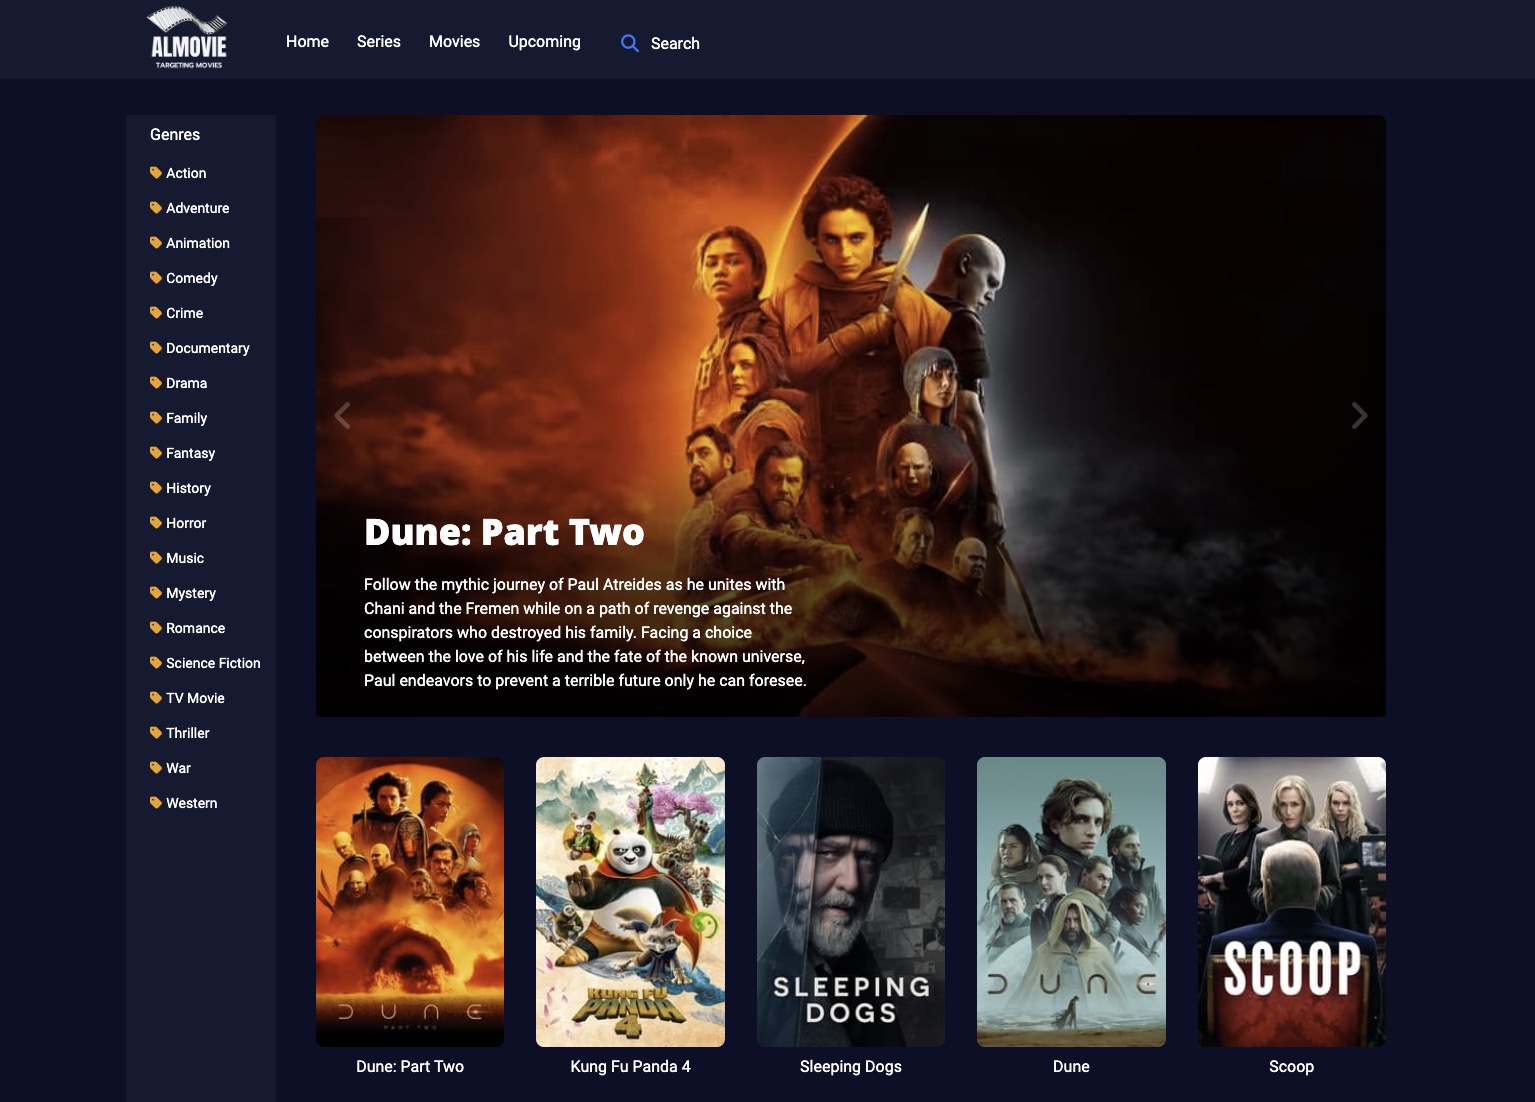
Task: Select the Animation genre link
Action: (198, 243)
